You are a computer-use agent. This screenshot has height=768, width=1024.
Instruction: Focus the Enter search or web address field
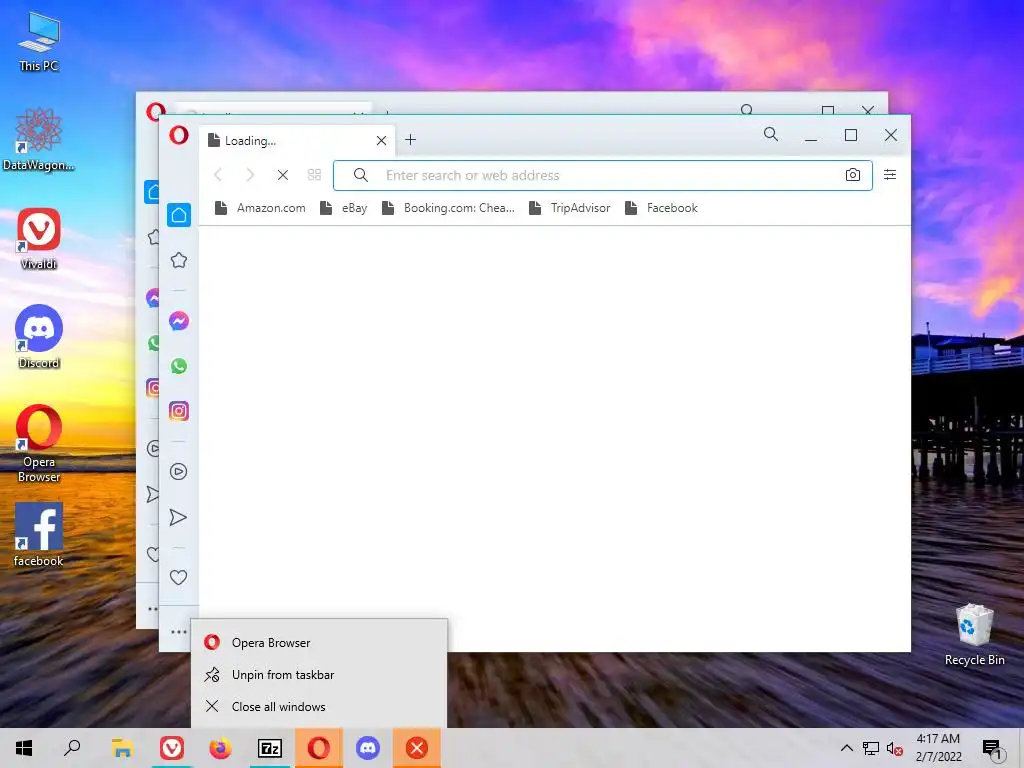click(603, 176)
